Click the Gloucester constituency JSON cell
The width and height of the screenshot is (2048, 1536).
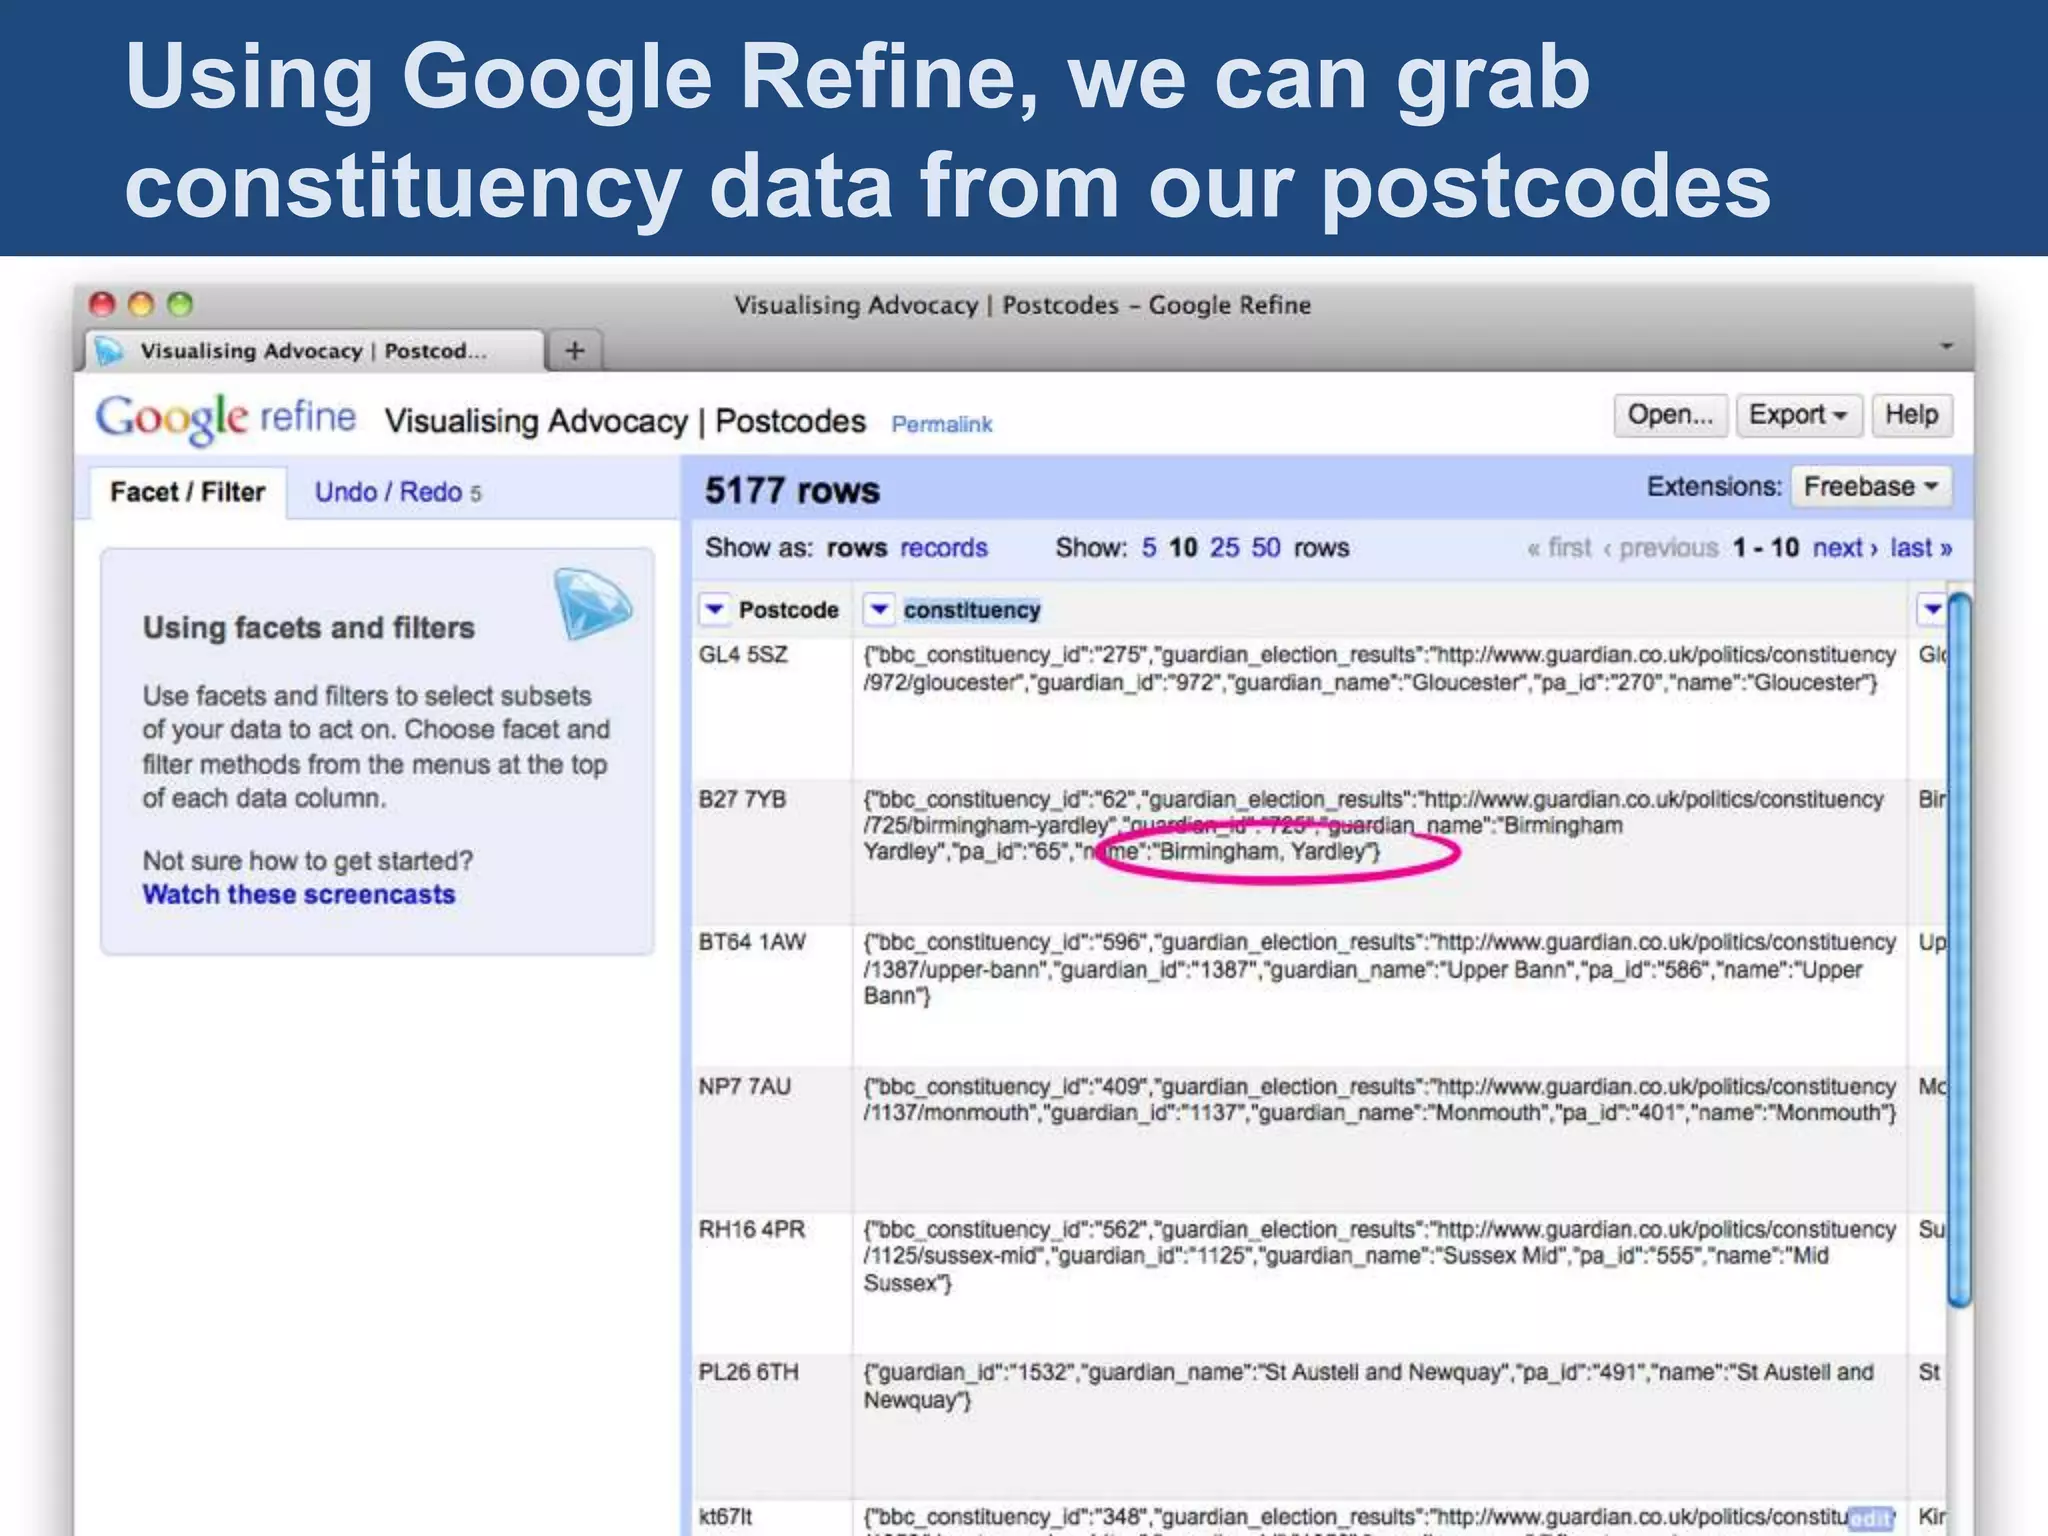coord(1380,708)
